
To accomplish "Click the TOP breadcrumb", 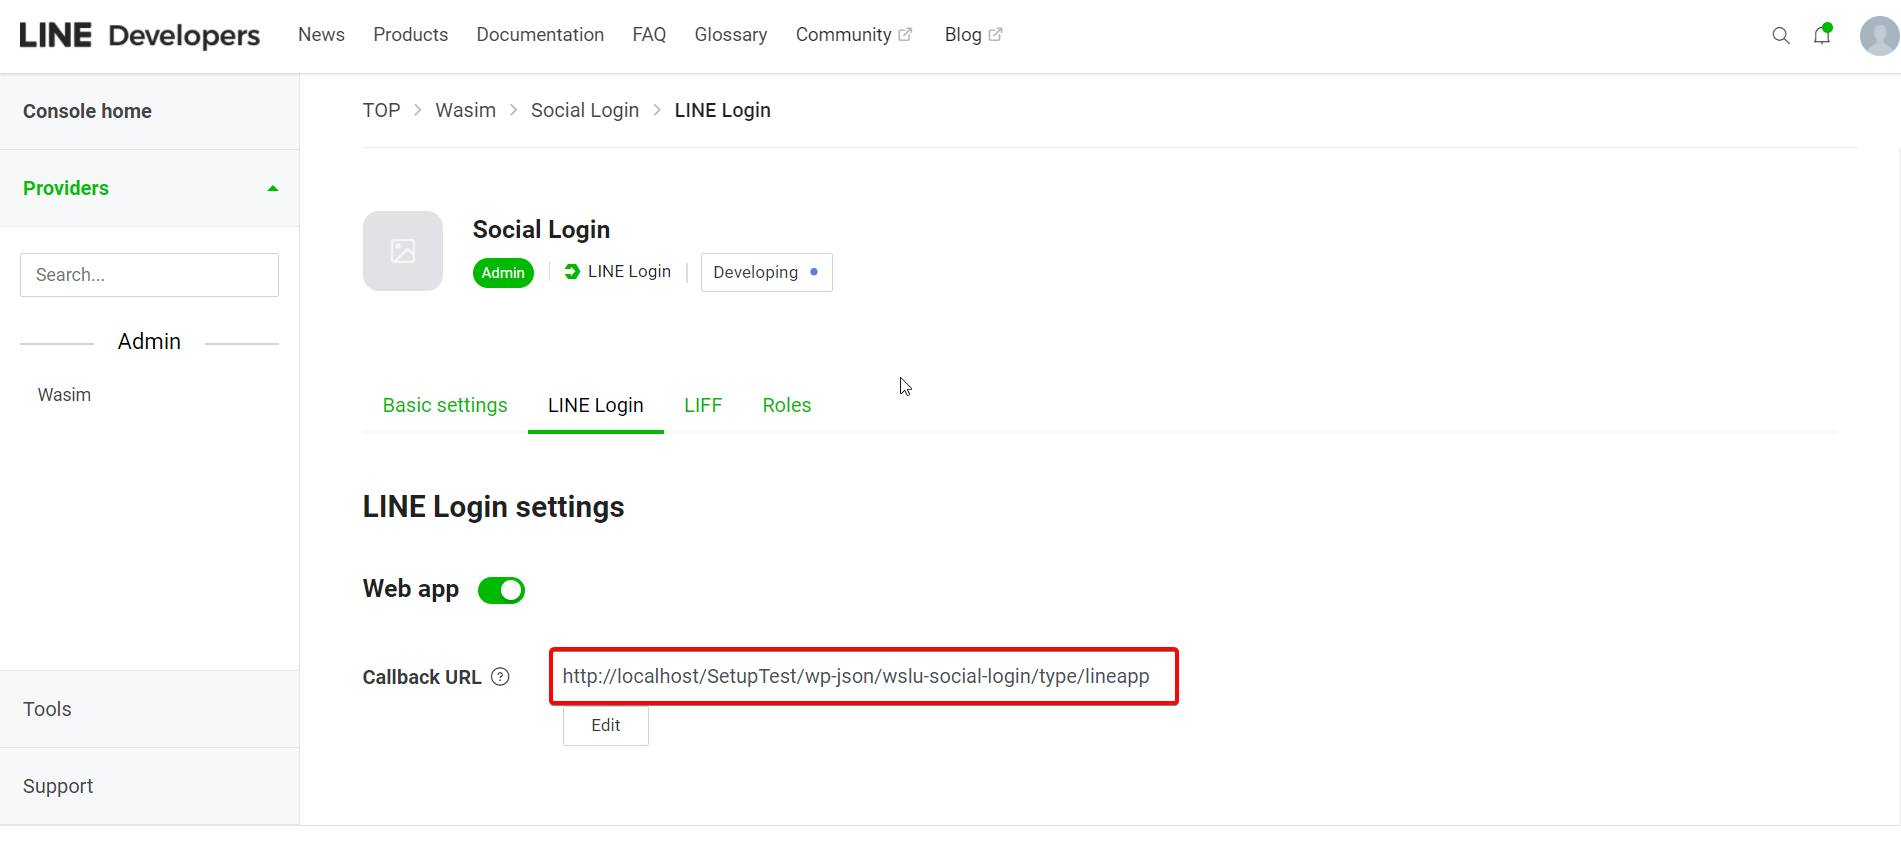I will point(381,110).
